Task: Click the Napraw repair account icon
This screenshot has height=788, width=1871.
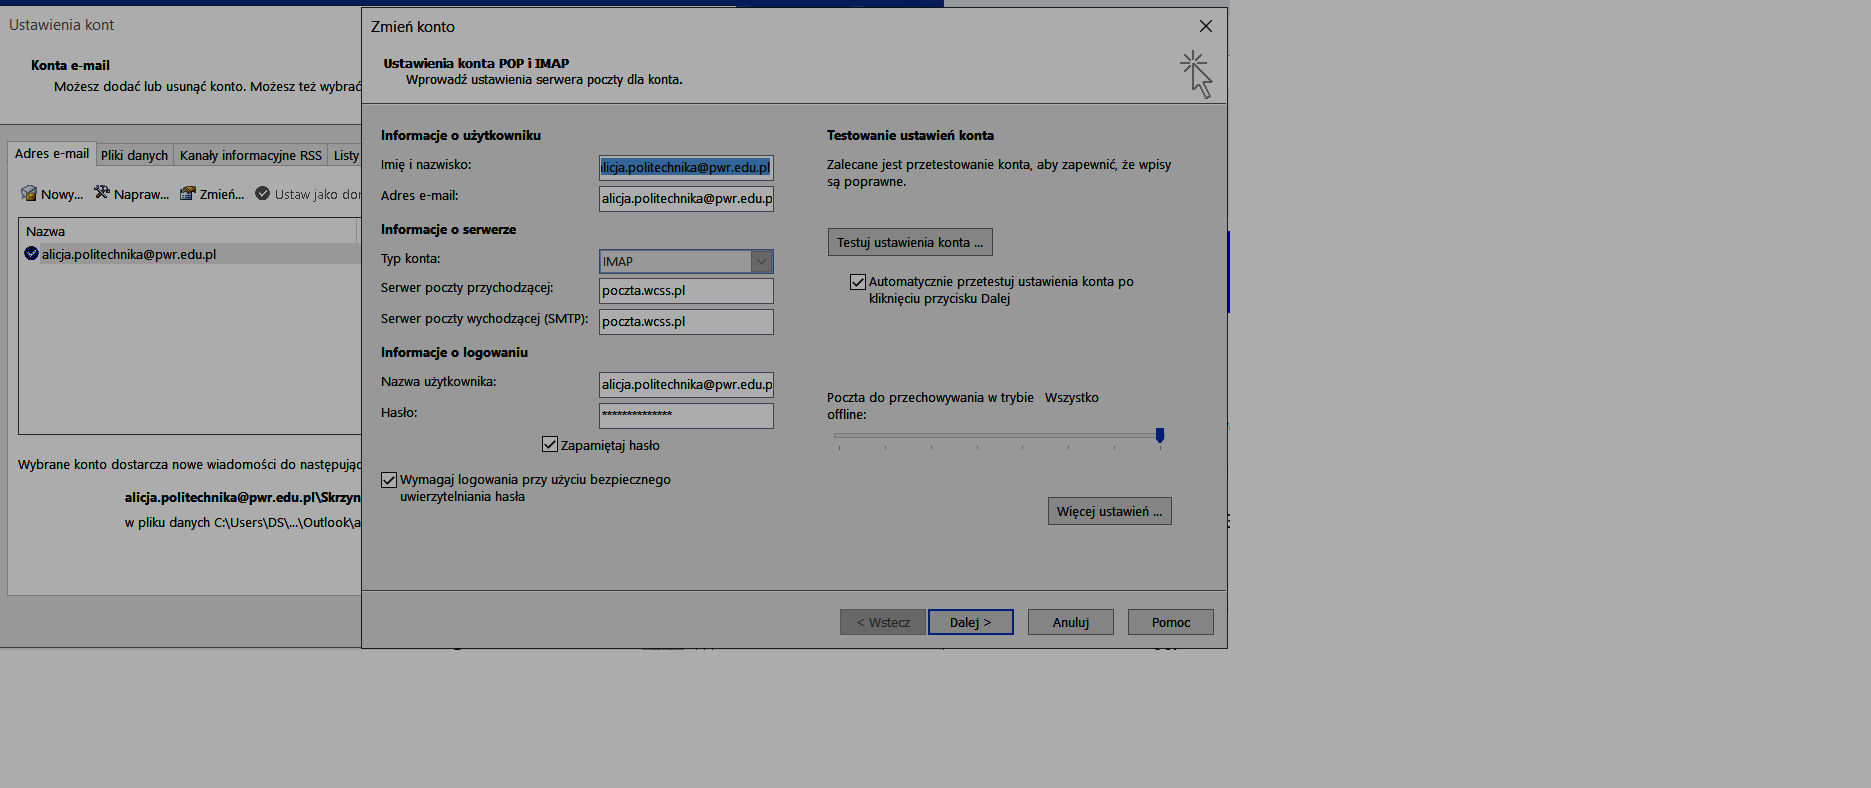Action: coord(102,193)
